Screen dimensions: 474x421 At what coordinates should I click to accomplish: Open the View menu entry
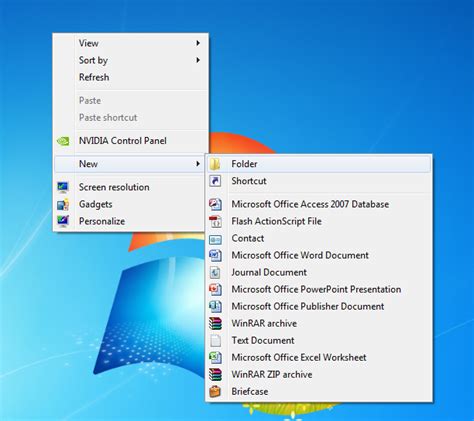(x=131, y=43)
